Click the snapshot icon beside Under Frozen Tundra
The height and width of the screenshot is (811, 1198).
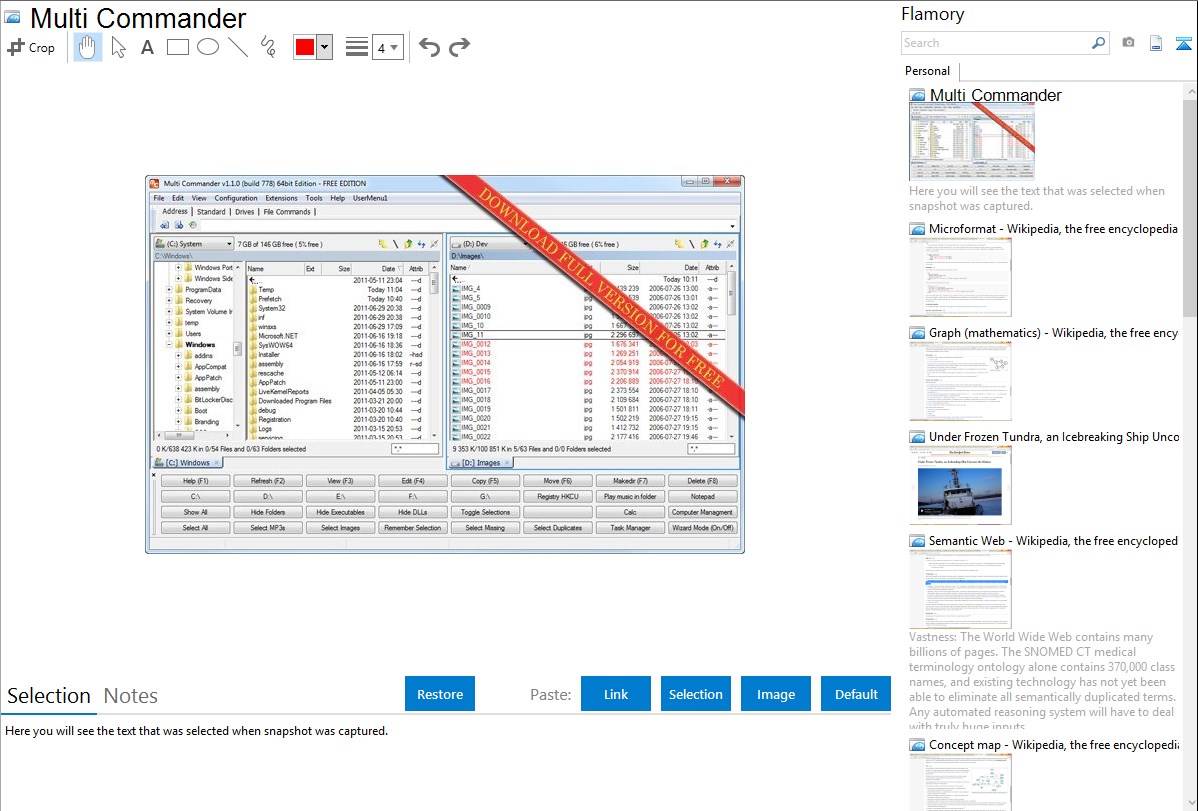coord(917,437)
